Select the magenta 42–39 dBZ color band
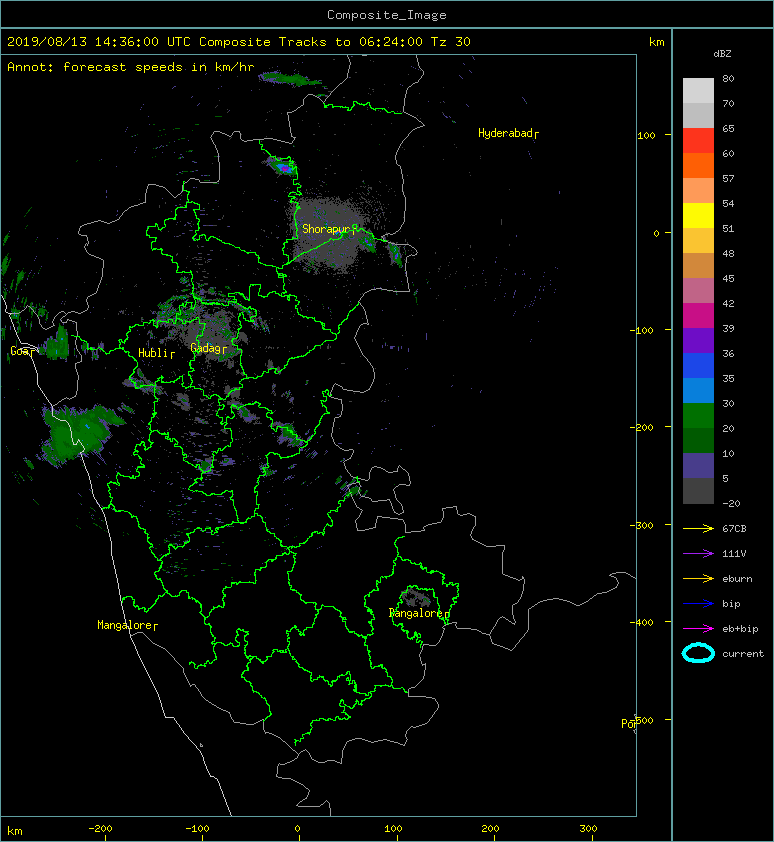Screen dimensions: 774x842 pos(698,316)
